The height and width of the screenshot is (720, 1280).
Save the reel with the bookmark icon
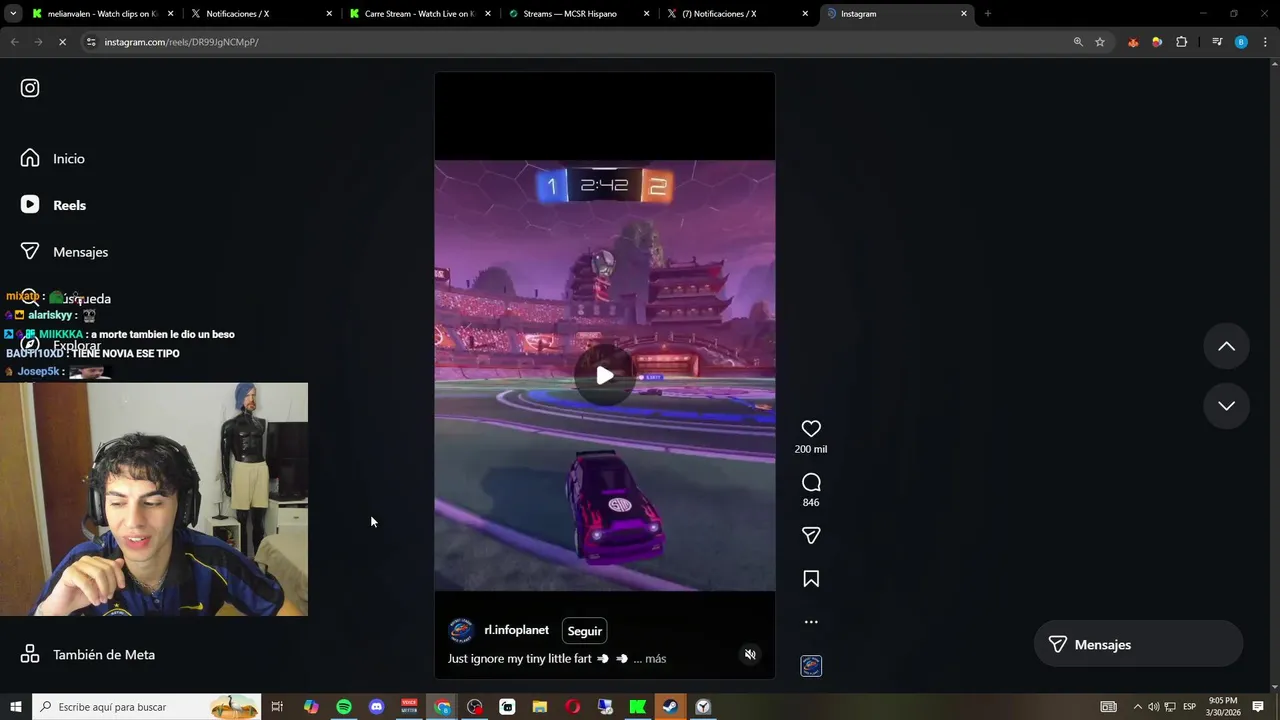pyautogui.click(x=811, y=579)
